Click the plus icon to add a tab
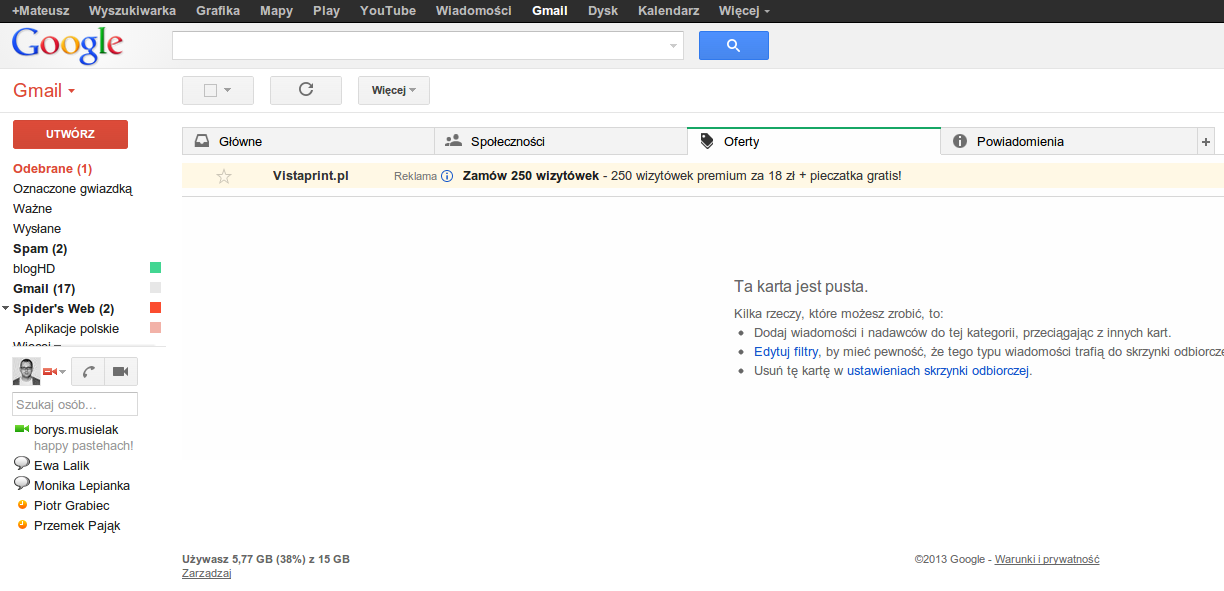 [x=1206, y=142]
